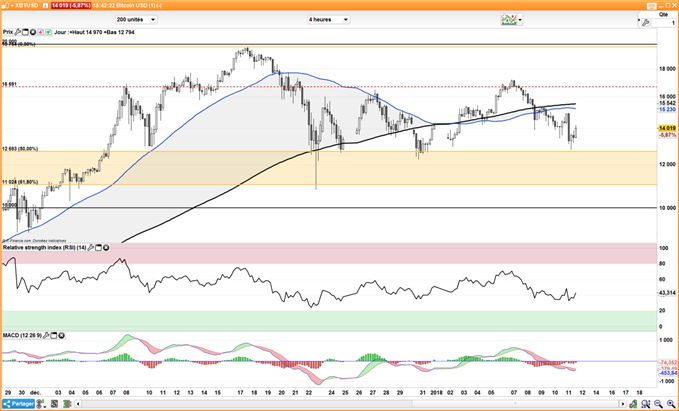Screen dimensions: 679x411
Task: Click the Relative strength index title
Action: tap(45, 248)
